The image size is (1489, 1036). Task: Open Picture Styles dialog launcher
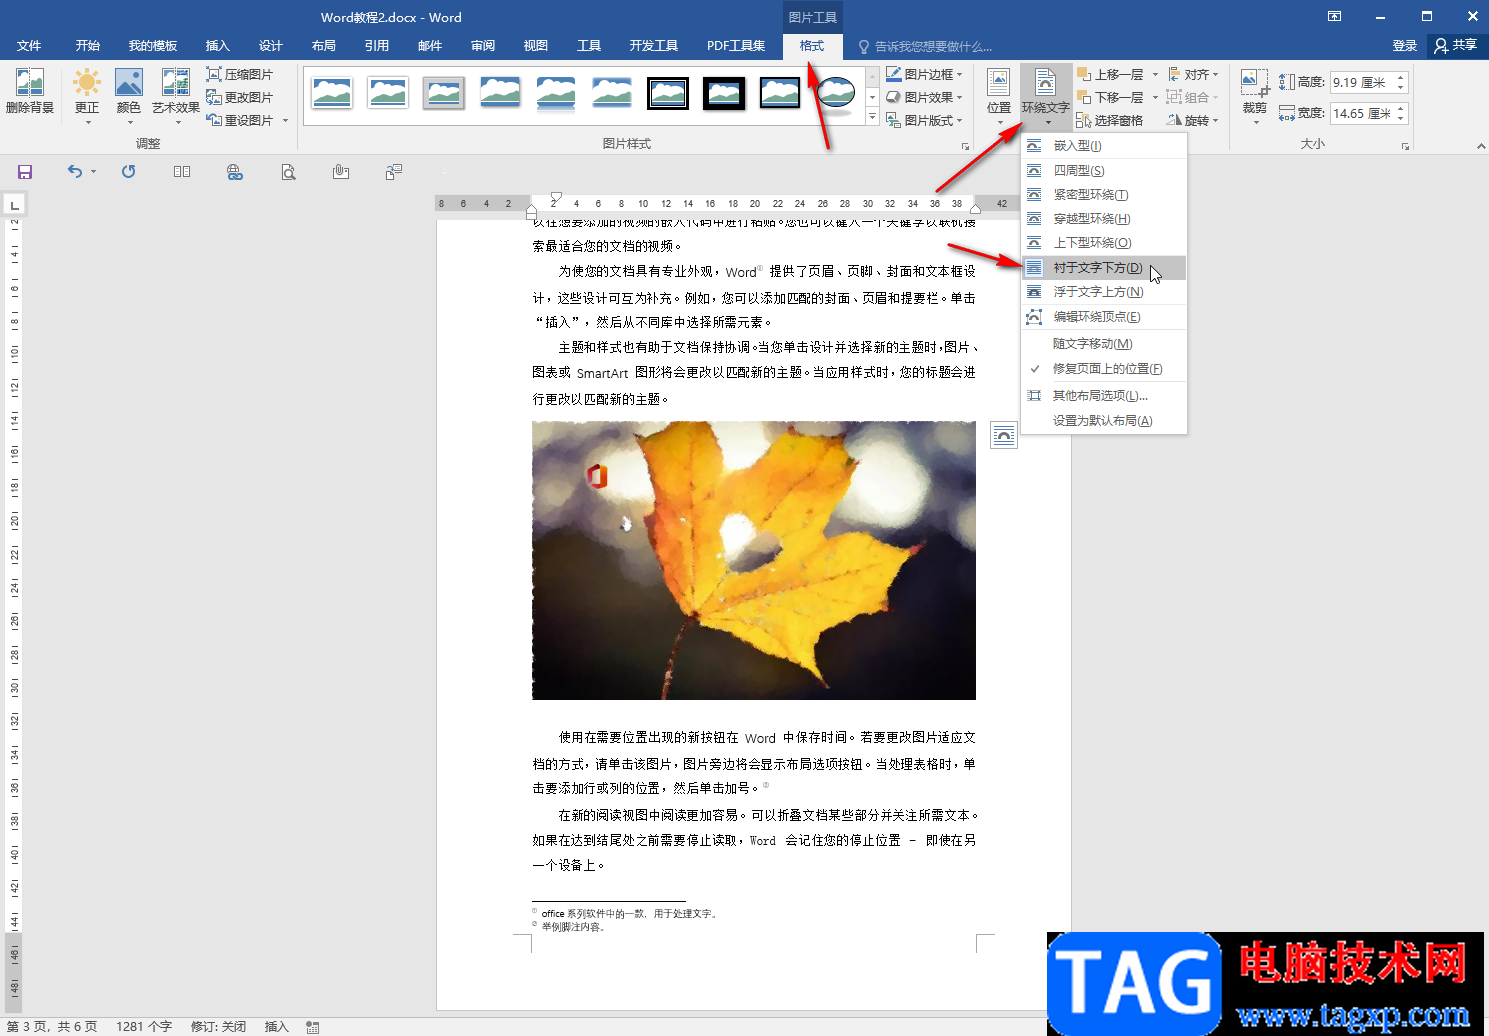(x=965, y=147)
